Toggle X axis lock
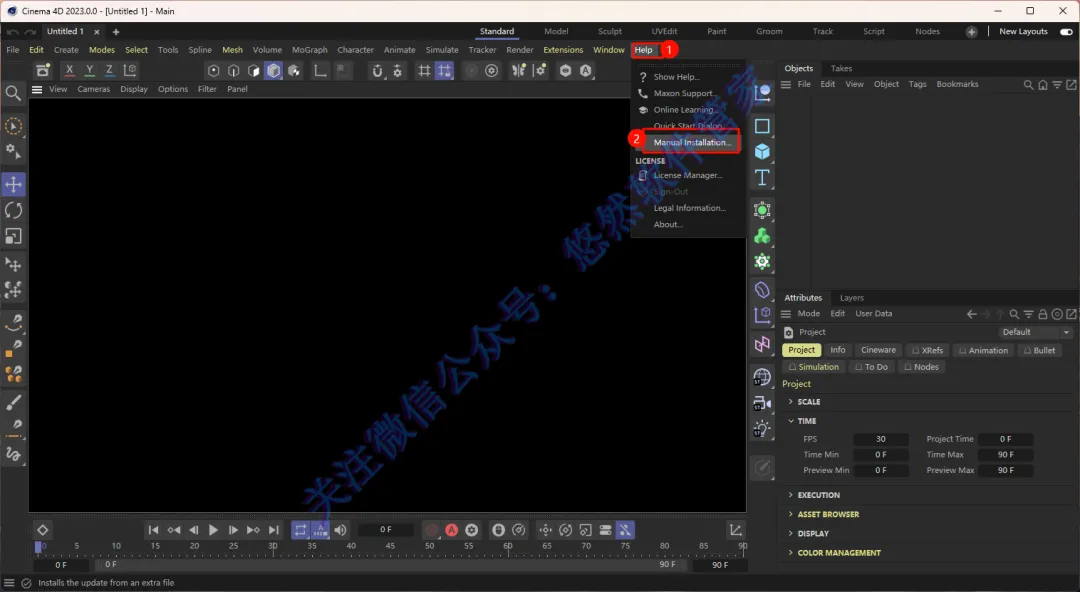 pyautogui.click(x=69, y=70)
